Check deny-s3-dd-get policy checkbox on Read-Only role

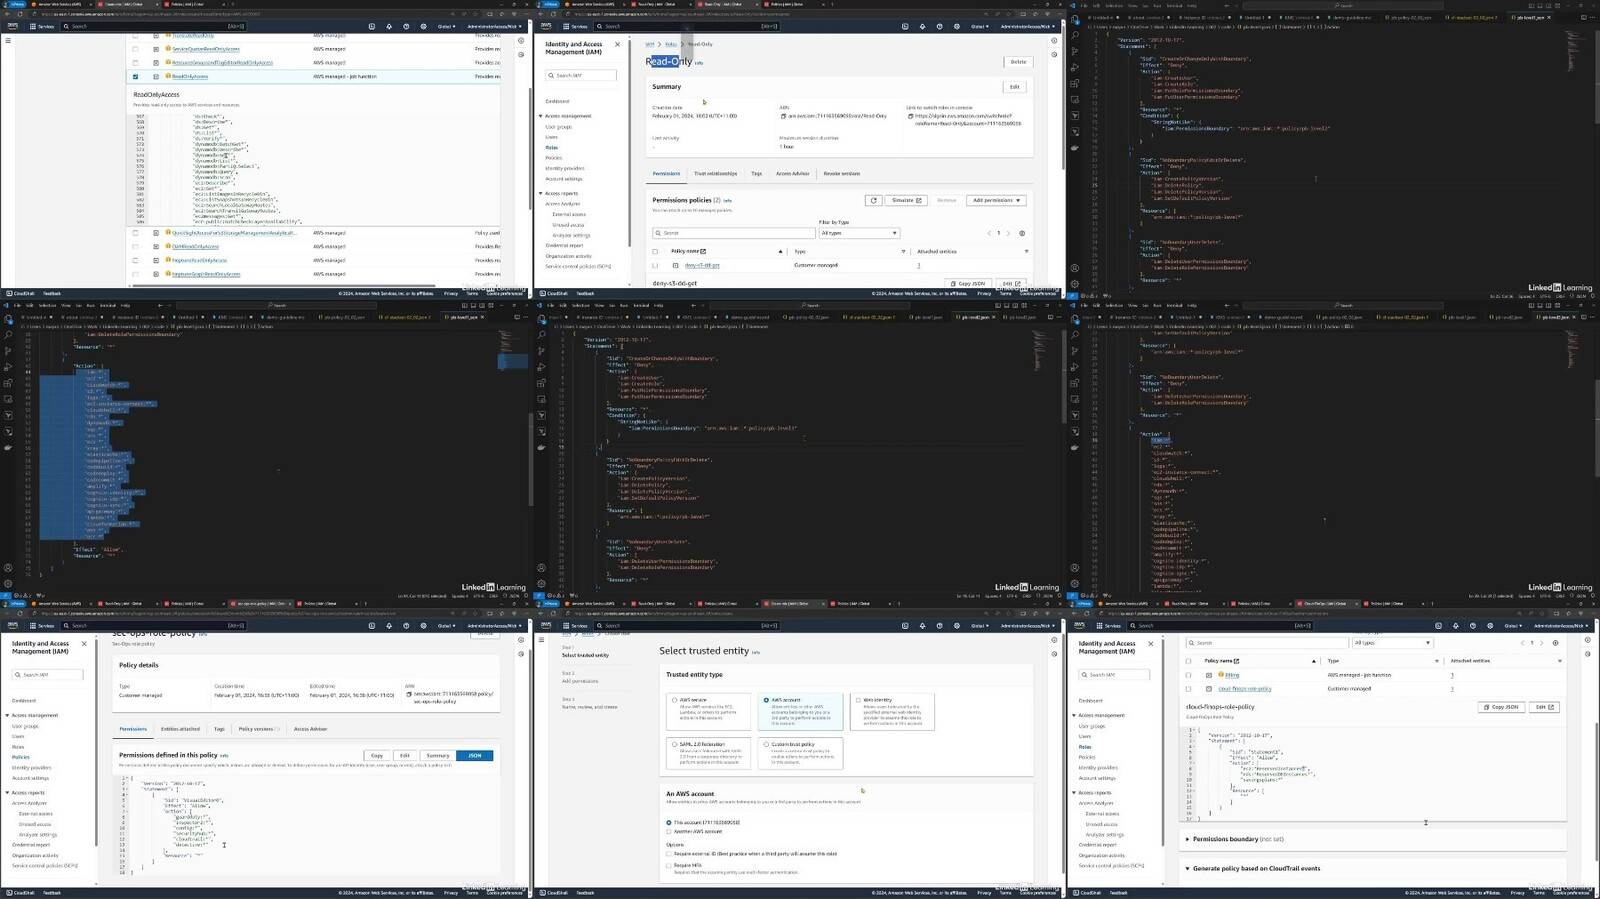click(655, 265)
